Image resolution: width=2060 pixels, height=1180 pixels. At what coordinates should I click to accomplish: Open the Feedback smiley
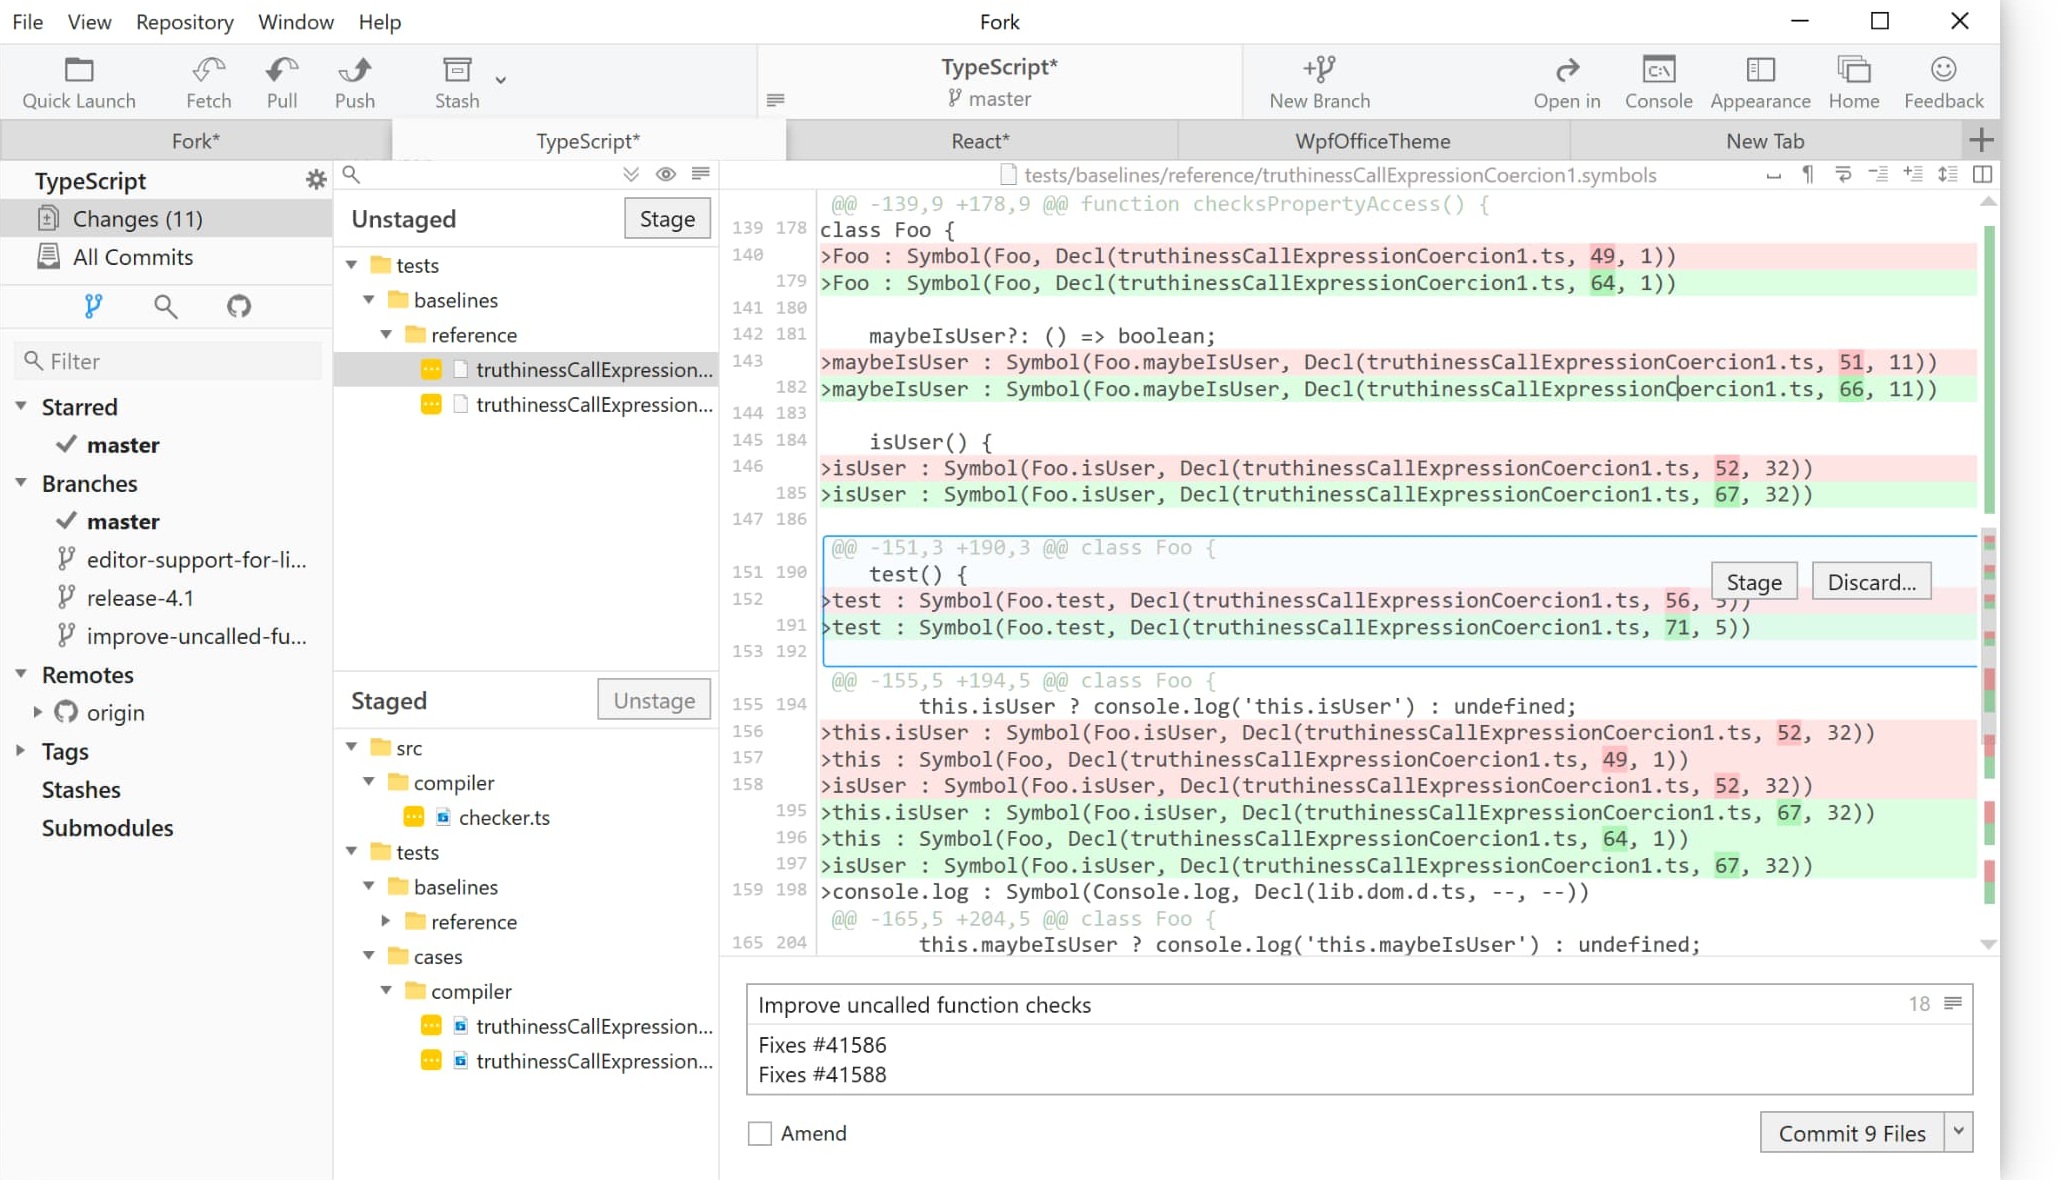1943,82
